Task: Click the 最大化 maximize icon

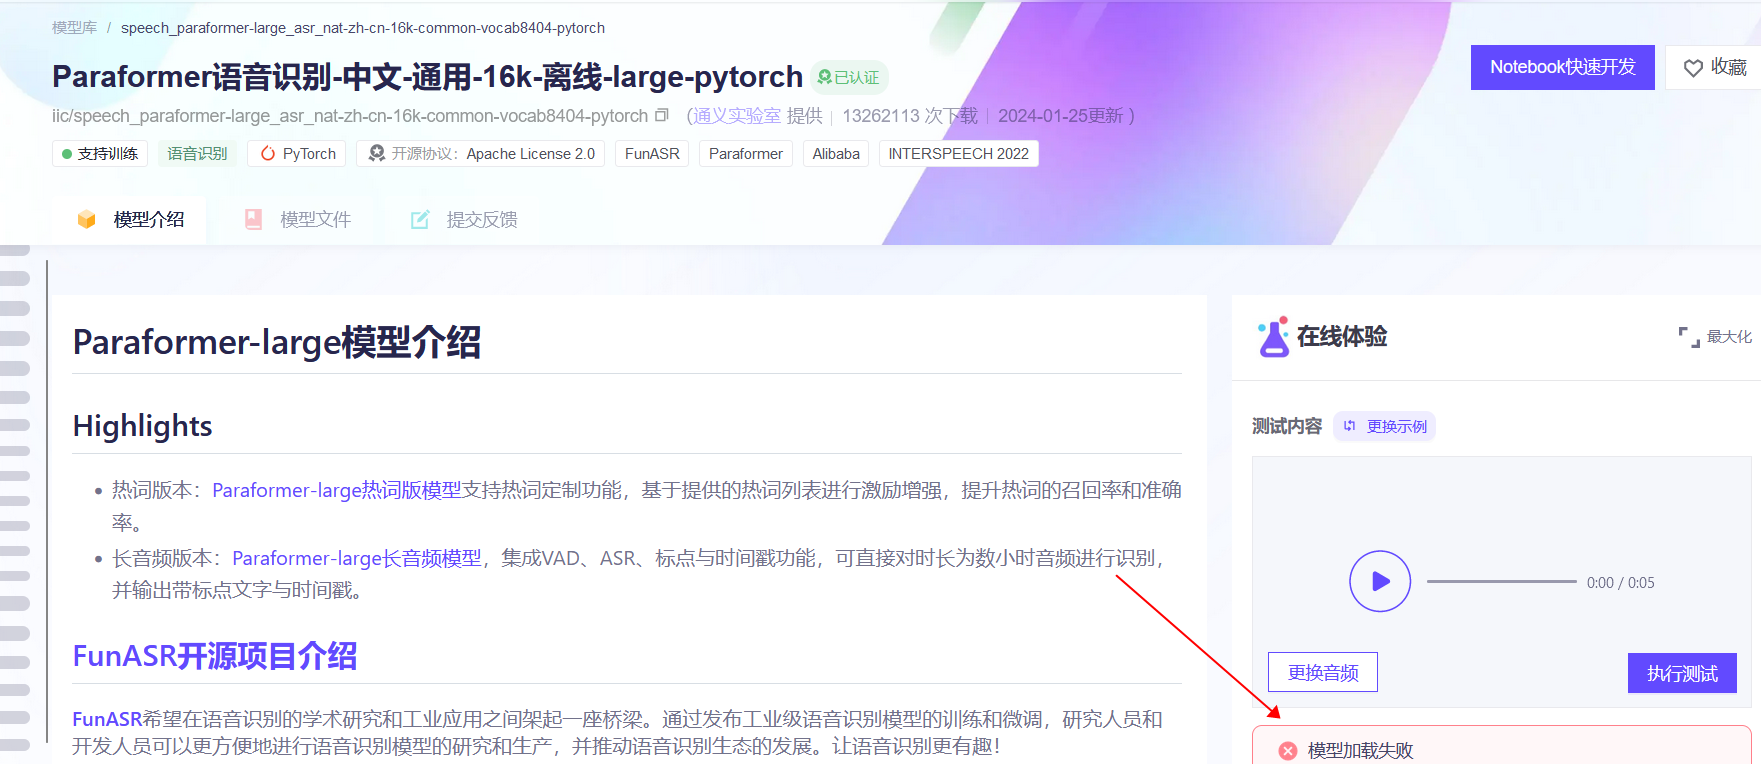Action: (x=1689, y=337)
